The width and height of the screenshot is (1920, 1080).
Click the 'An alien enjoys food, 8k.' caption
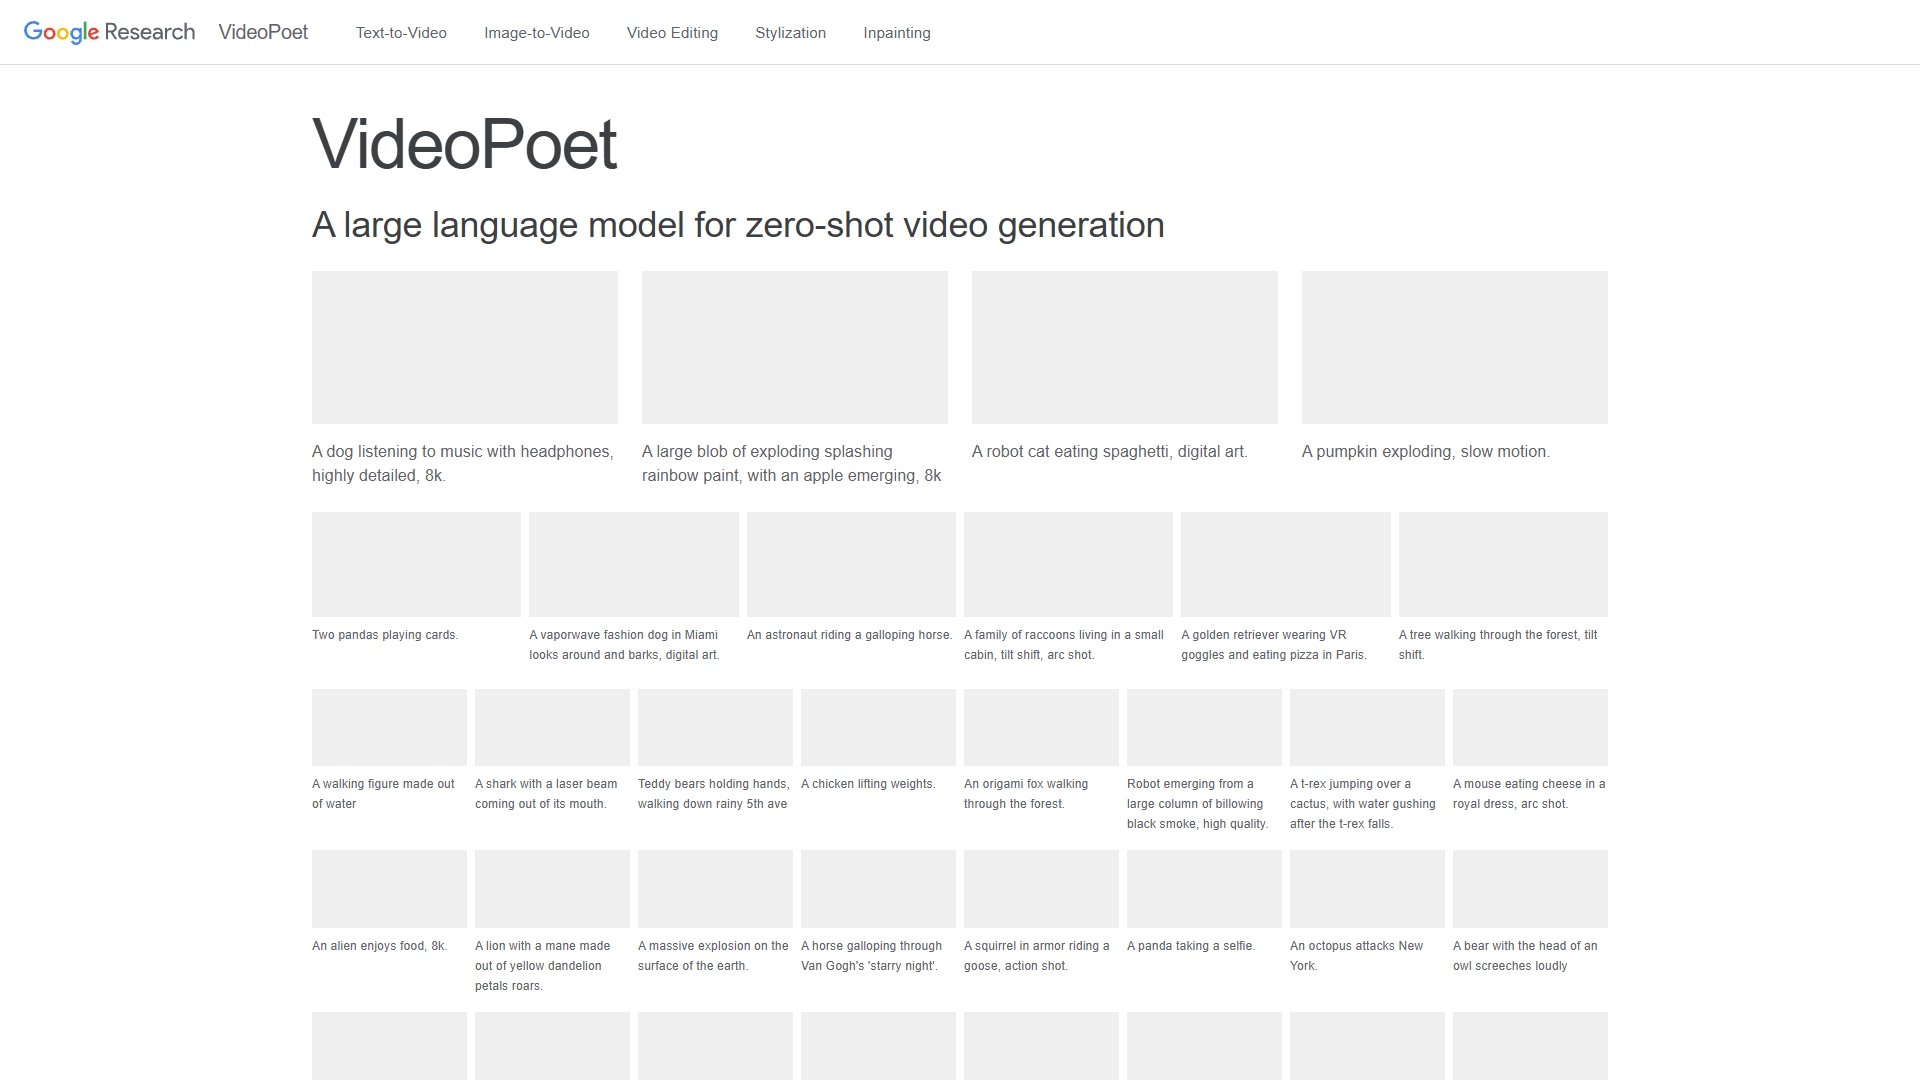pos(380,946)
